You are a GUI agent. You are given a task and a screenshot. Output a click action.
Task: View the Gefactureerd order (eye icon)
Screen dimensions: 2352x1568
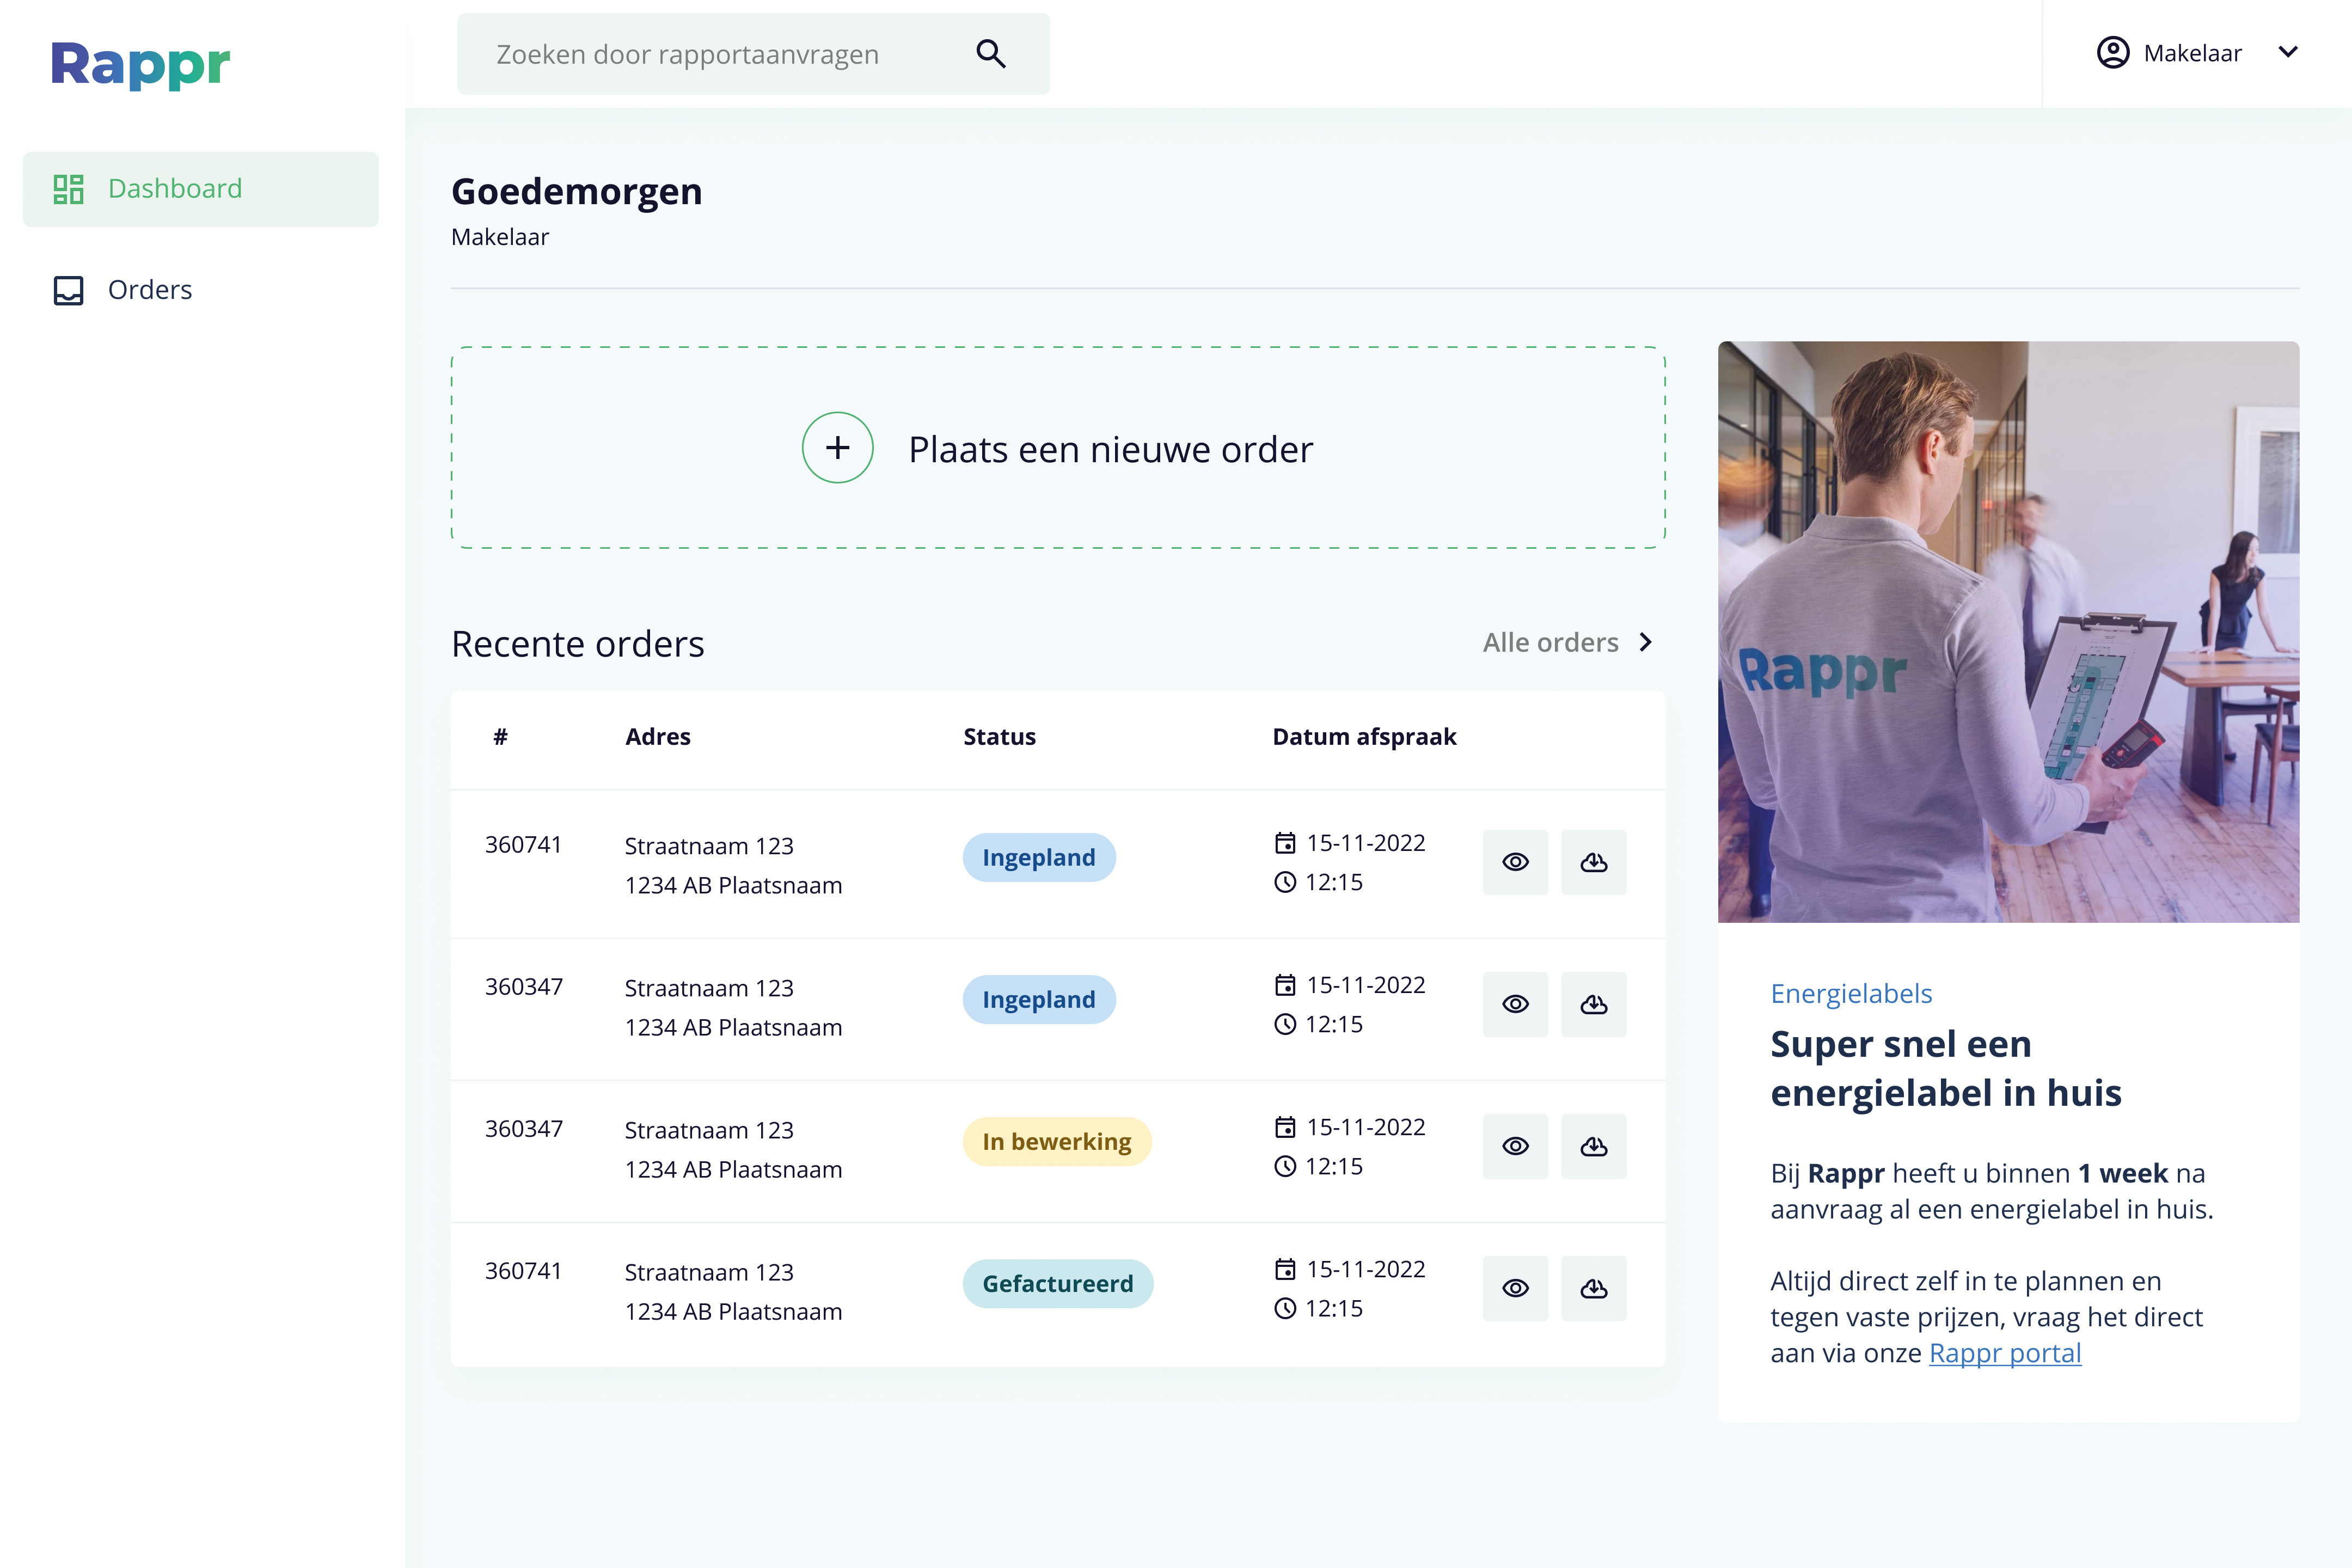point(1515,1288)
